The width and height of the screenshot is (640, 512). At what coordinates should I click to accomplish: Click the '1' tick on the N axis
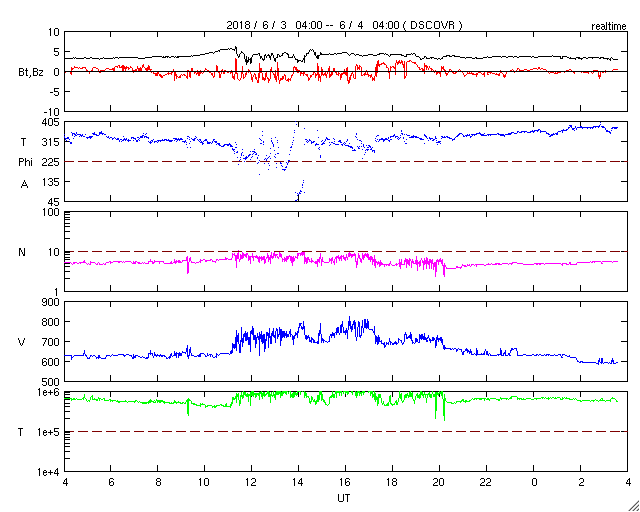tap(56, 292)
